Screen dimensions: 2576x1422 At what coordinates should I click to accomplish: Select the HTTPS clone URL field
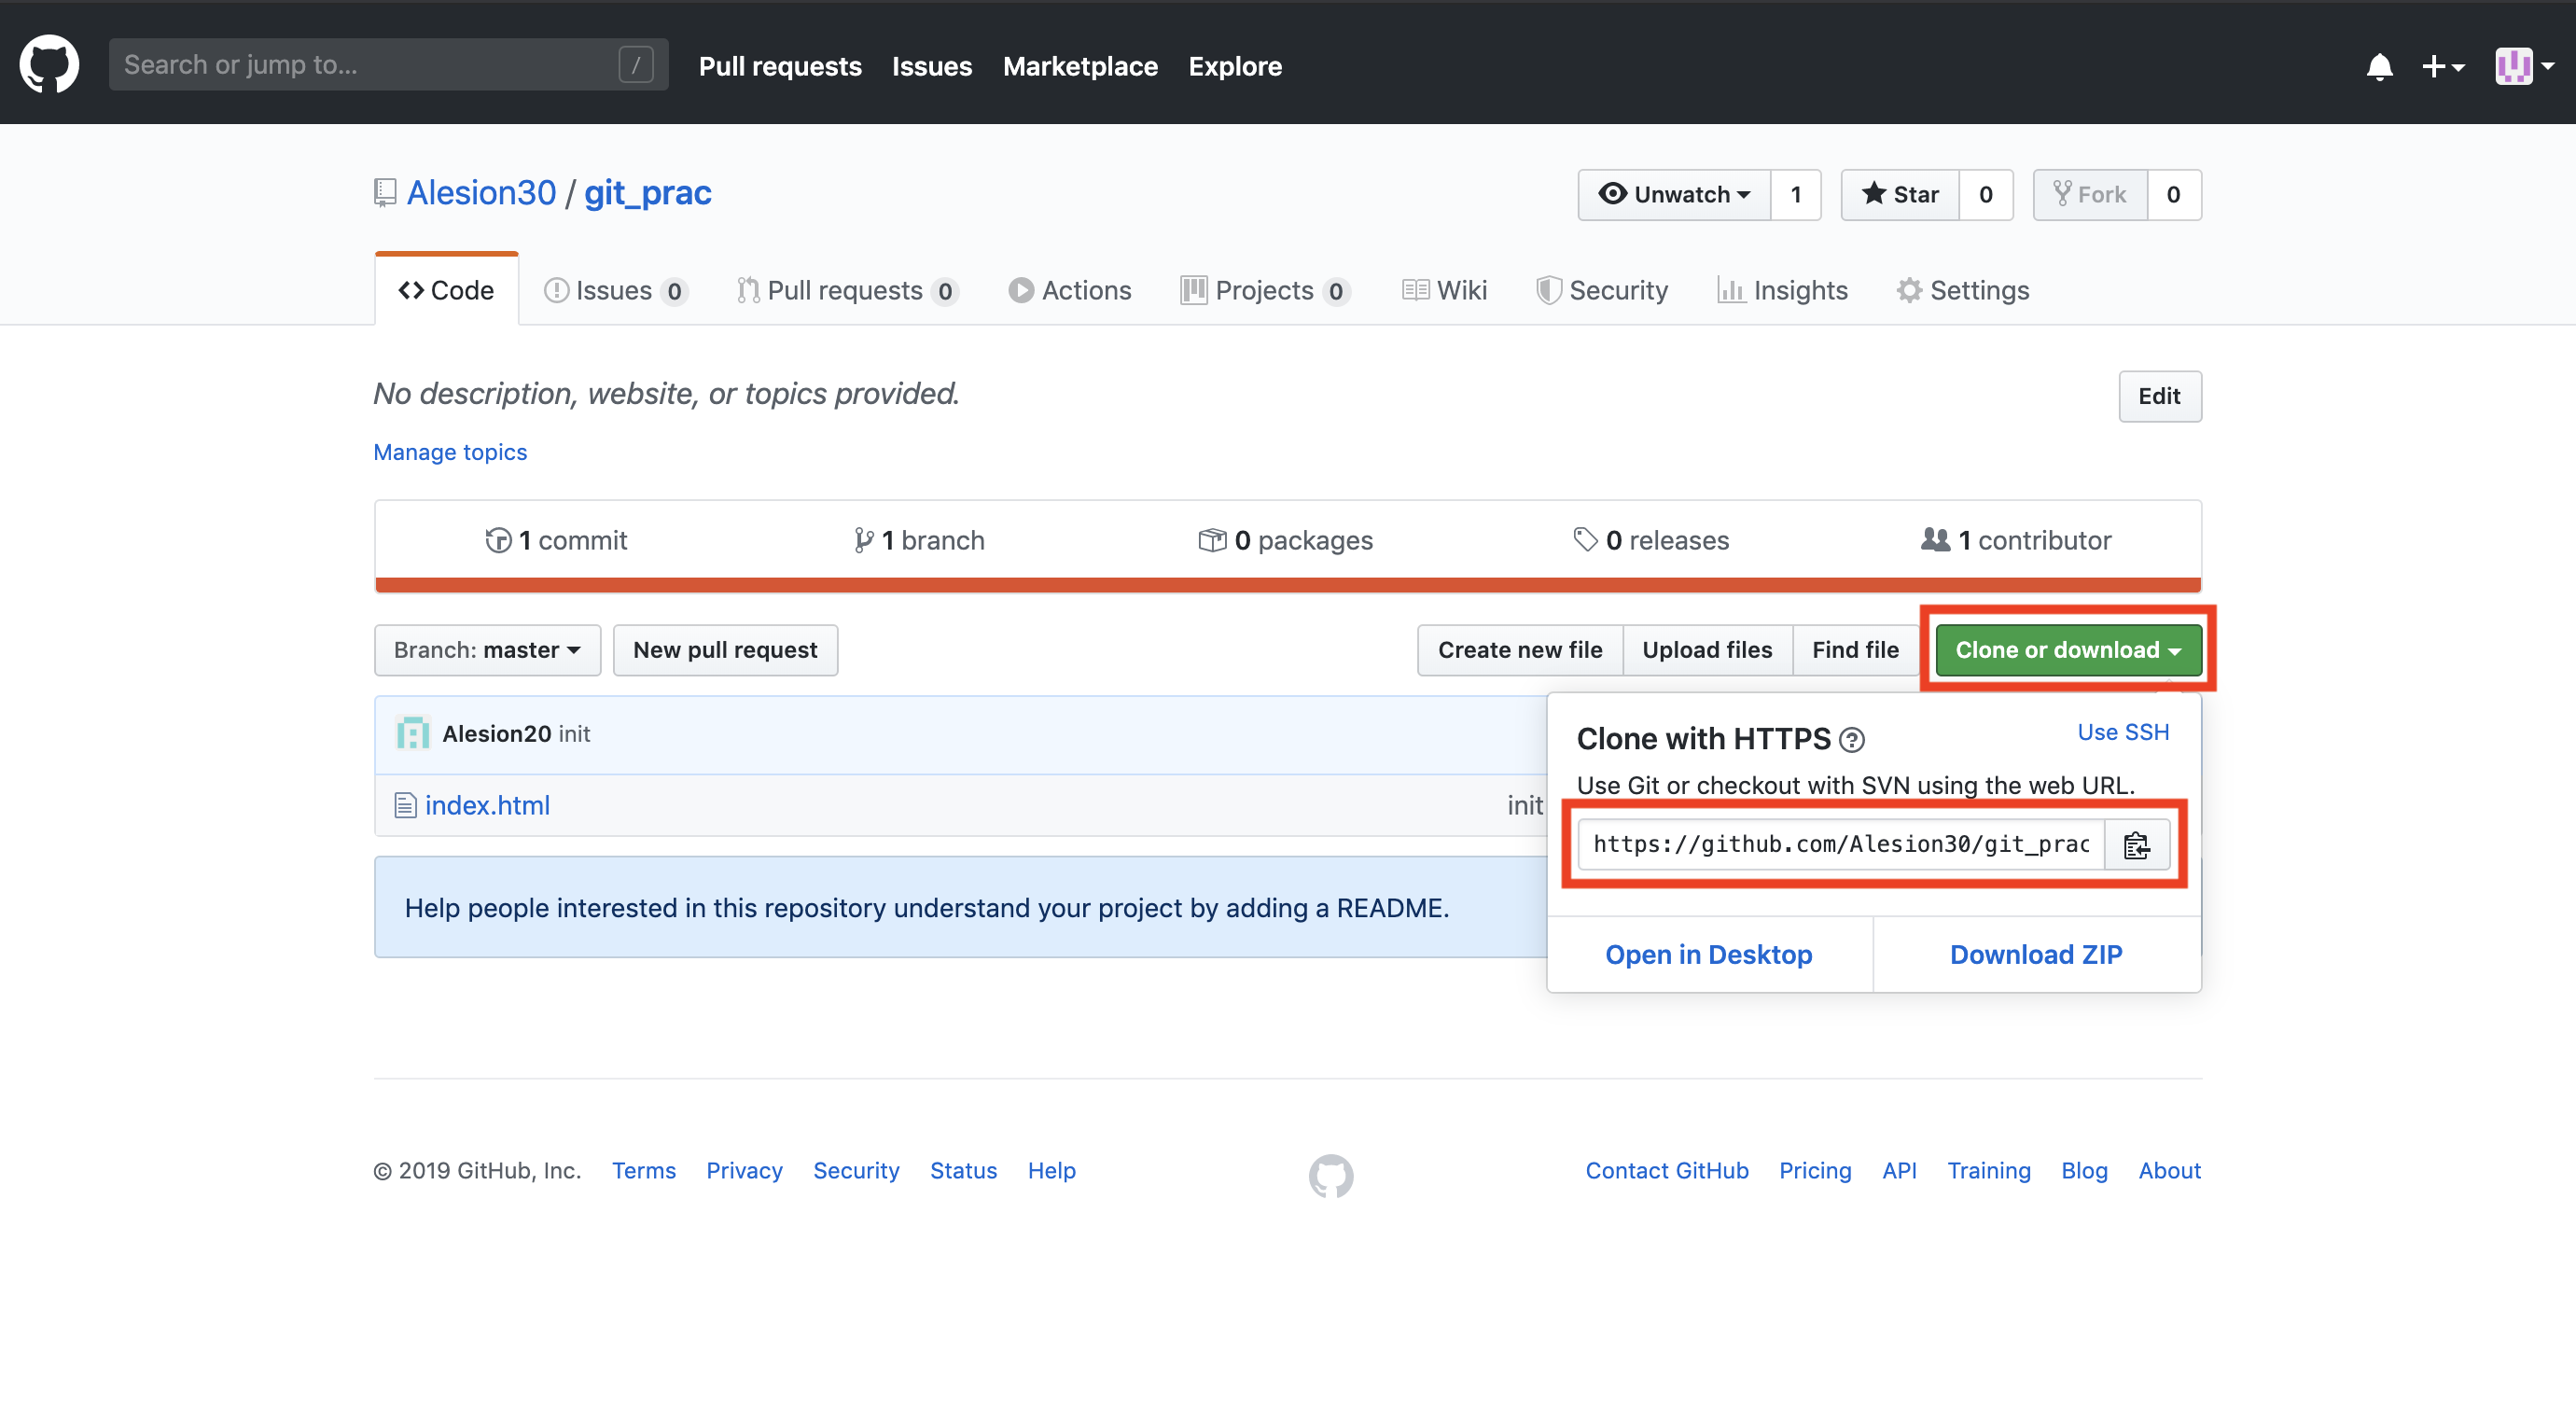(x=1841, y=844)
